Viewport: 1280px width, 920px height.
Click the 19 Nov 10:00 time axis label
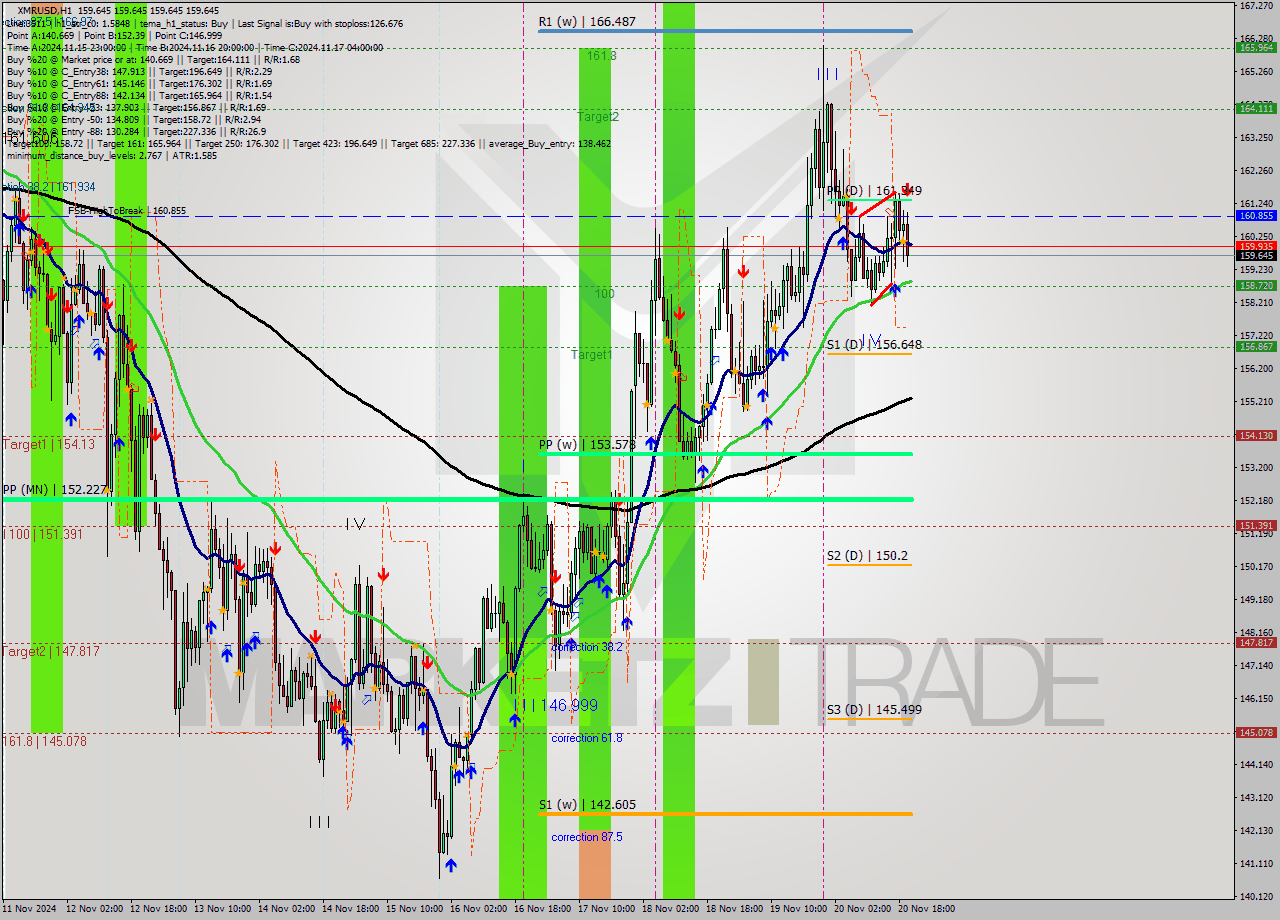pos(798,909)
